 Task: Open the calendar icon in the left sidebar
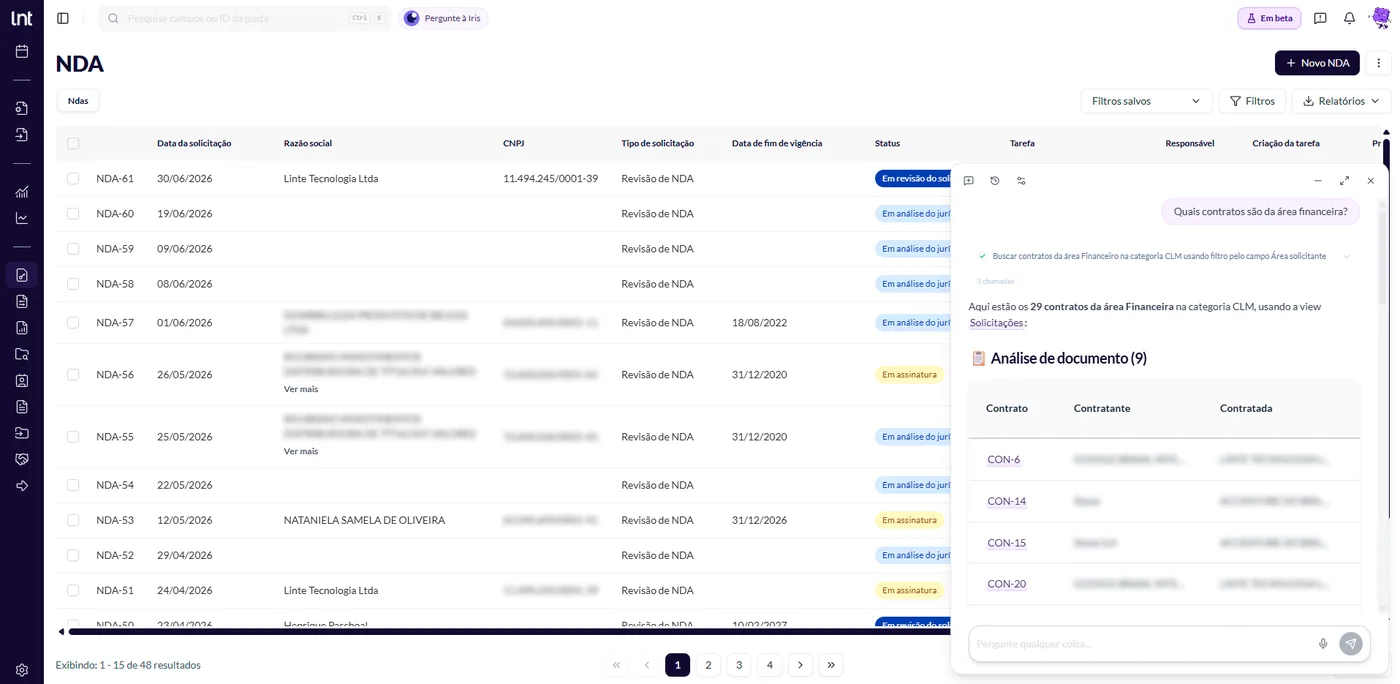pos(22,51)
